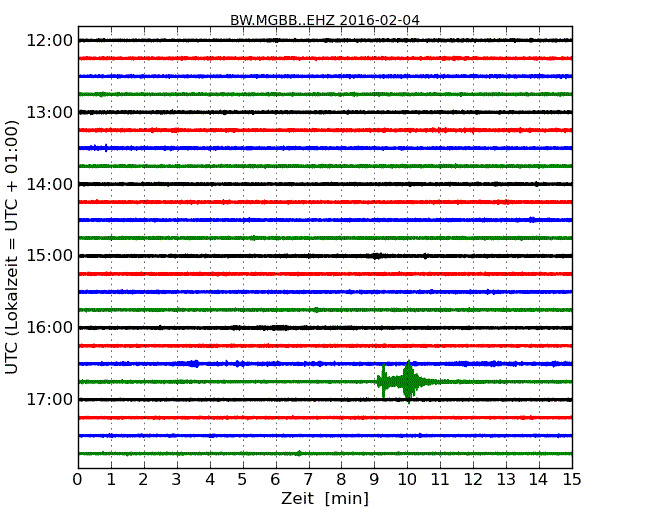
Task: Click the Zeit [min] axis label
Action: coord(325,498)
